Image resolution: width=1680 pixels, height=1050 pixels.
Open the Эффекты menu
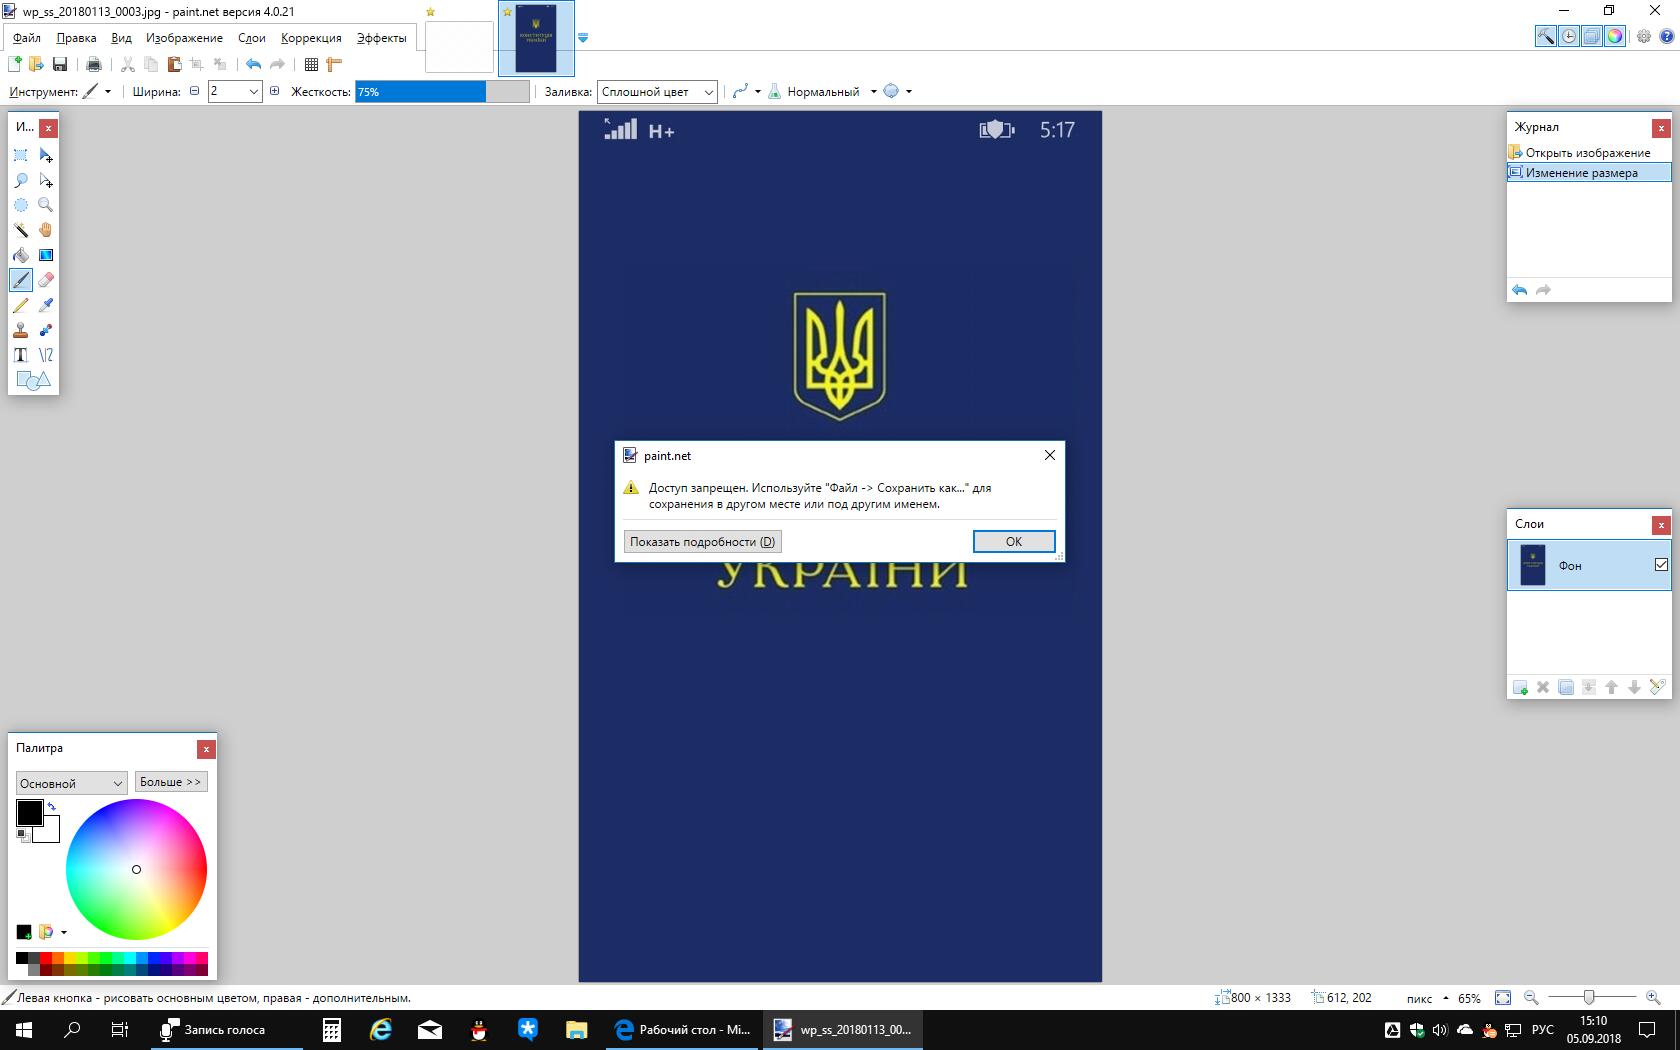(x=381, y=38)
